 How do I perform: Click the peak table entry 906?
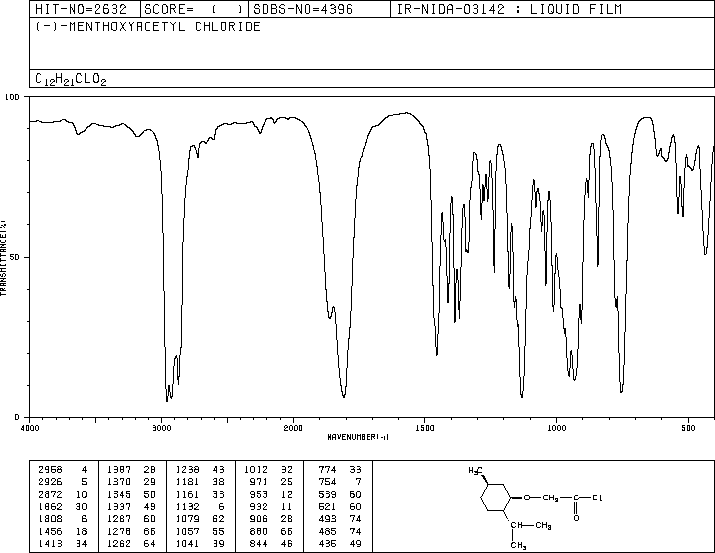pyautogui.click(x=259, y=519)
